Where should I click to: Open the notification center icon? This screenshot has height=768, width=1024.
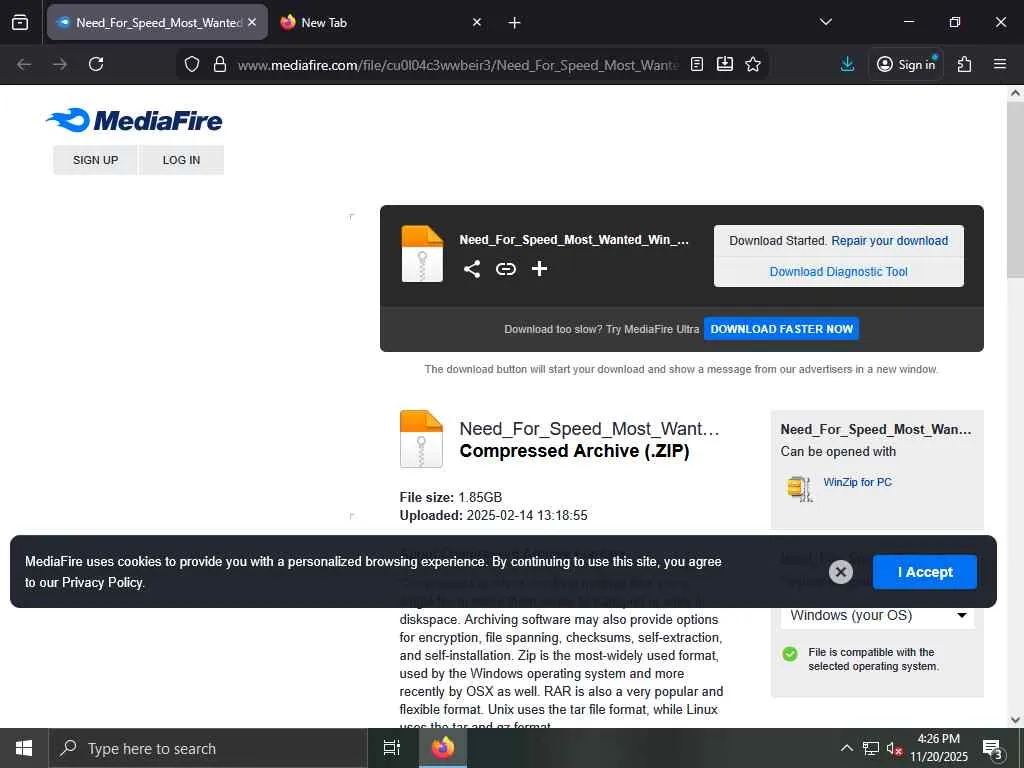tap(993, 749)
